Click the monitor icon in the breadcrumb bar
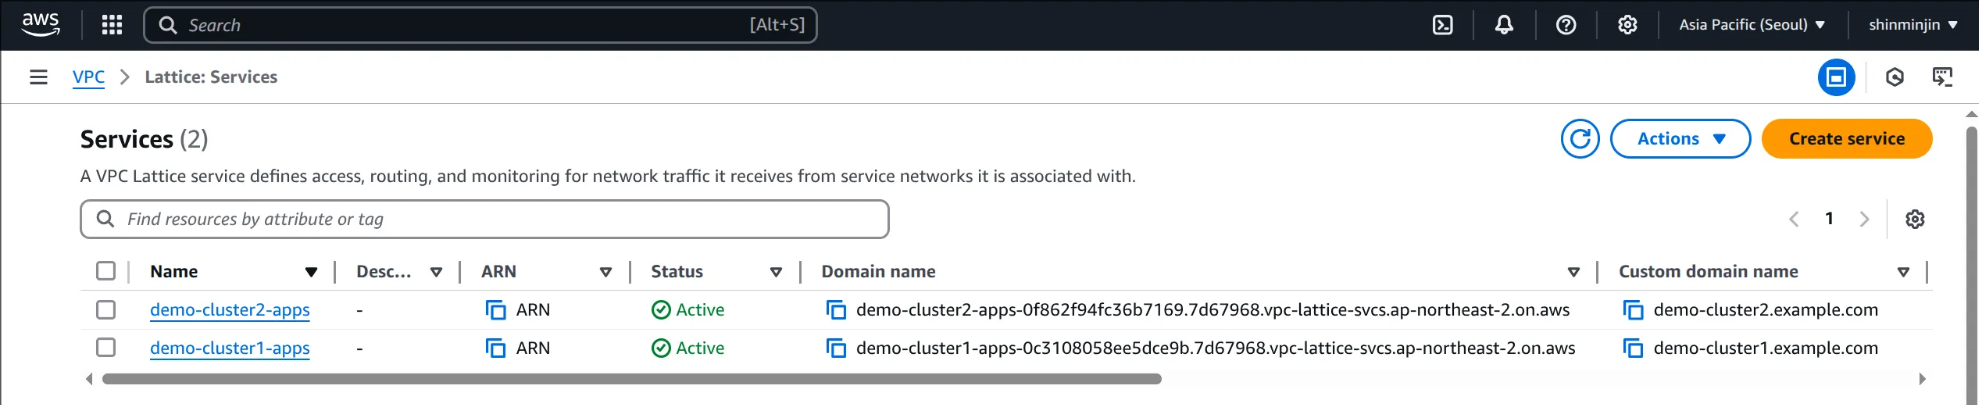Viewport: 1979px width, 405px height. coord(1942,77)
